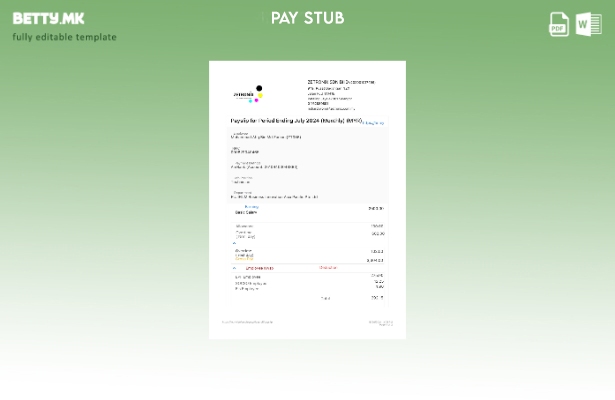Click the page footer text at bottom right
Screen dimensions: 615x400
(x=380, y=323)
